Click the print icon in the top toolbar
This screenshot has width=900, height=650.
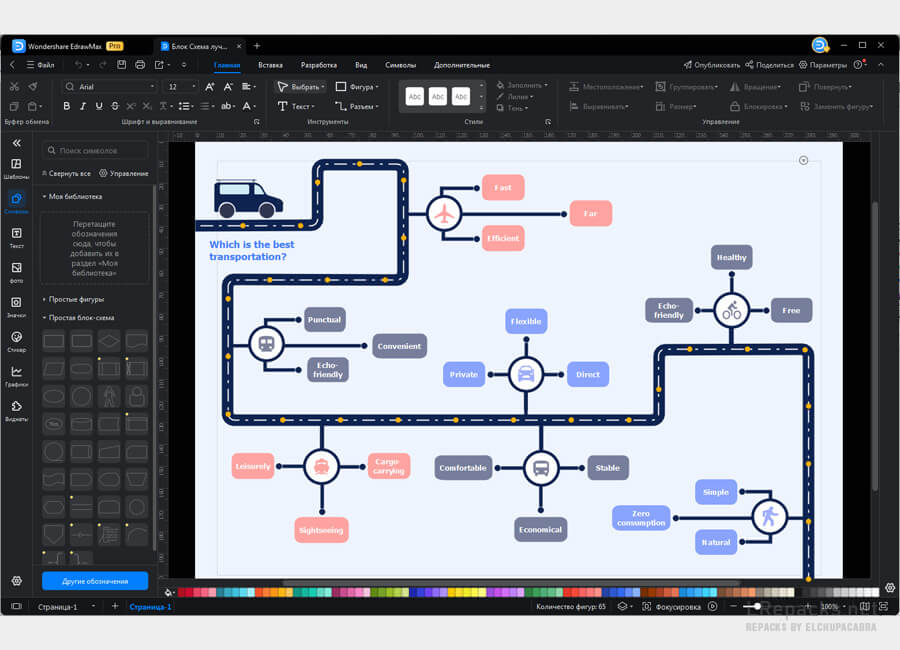click(x=140, y=65)
